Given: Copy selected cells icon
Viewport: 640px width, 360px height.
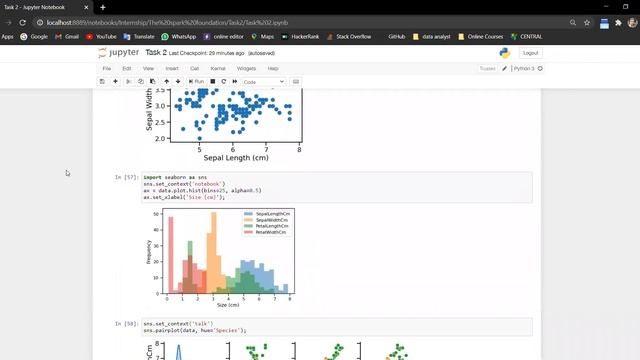Looking at the screenshot, I should pyautogui.click(x=140, y=82).
